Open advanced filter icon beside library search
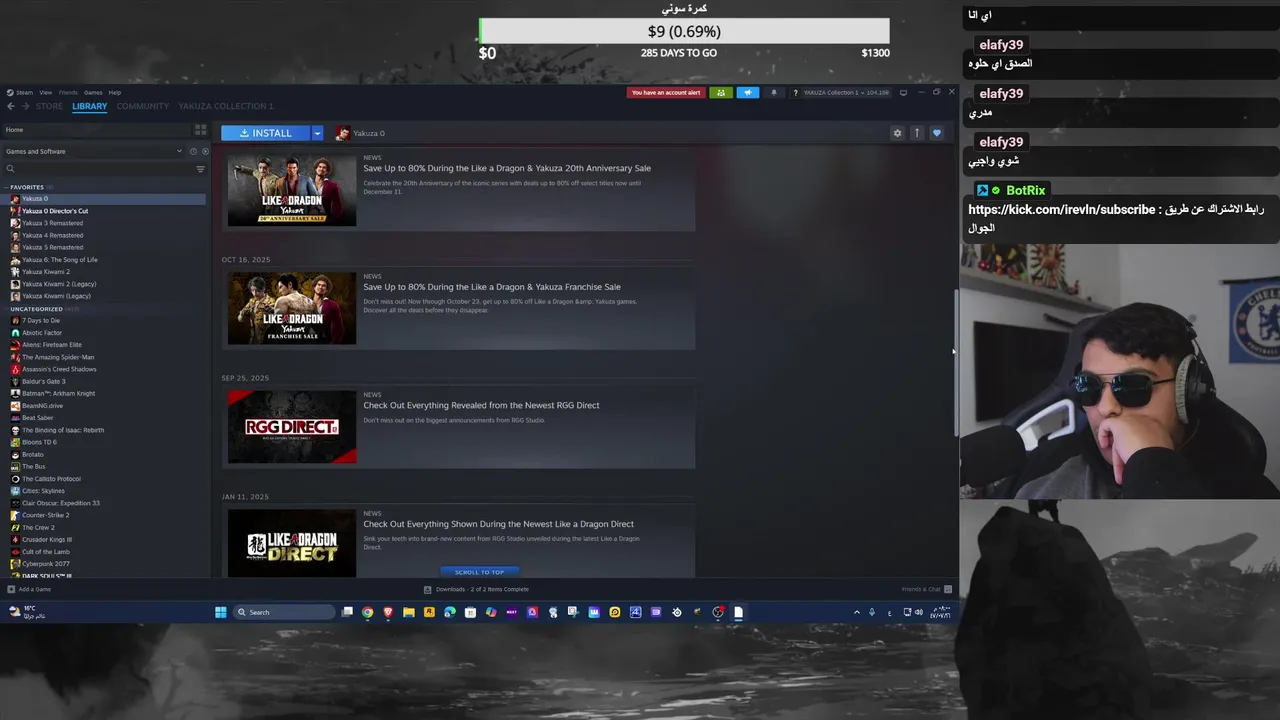The width and height of the screenshot is (1280, 720). tap(200, 169)
